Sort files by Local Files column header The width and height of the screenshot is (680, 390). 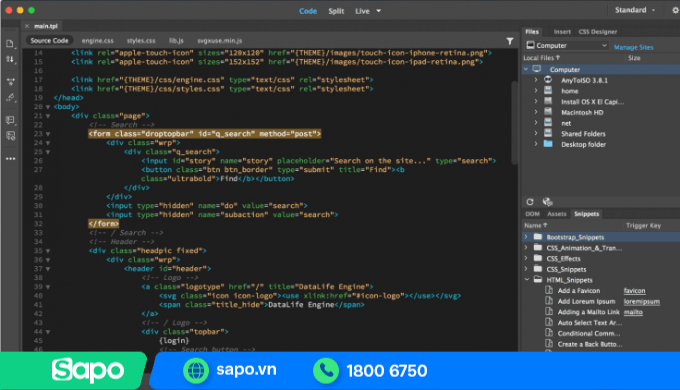tap(542, 58)
